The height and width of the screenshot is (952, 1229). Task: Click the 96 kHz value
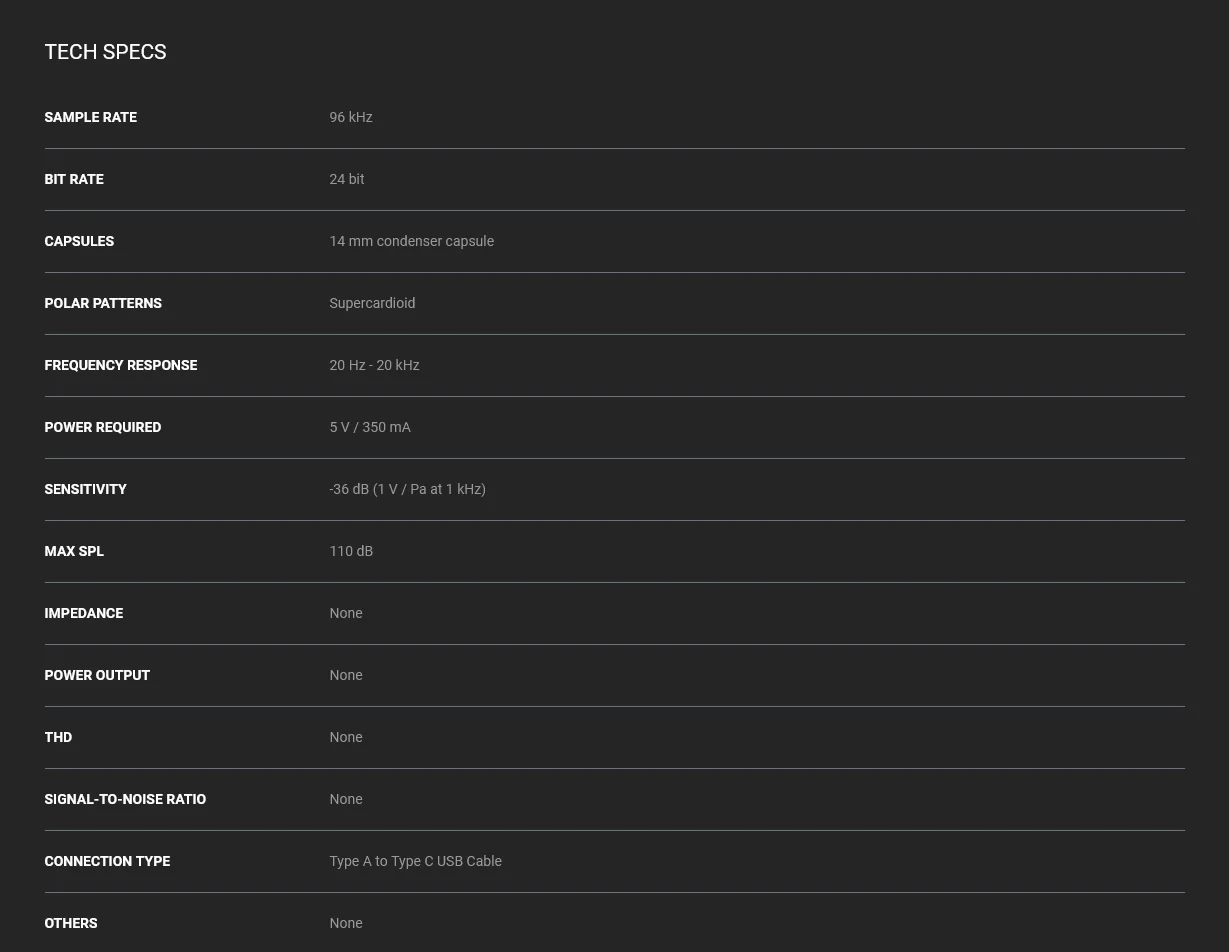tap(351, 117)
